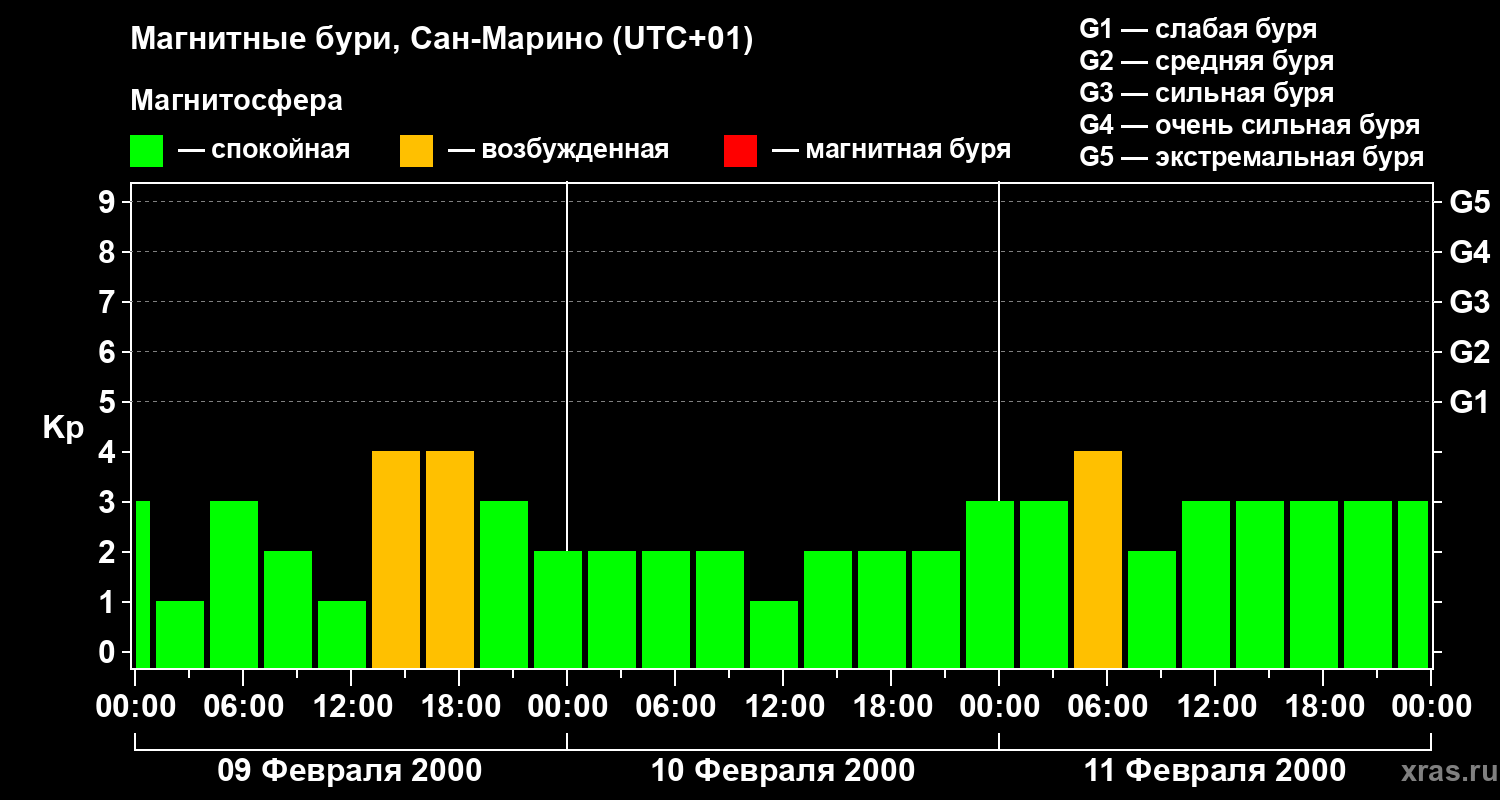
Task: Click the second orange bar on 09 Февраля 2000
Action: pos(450,559)
